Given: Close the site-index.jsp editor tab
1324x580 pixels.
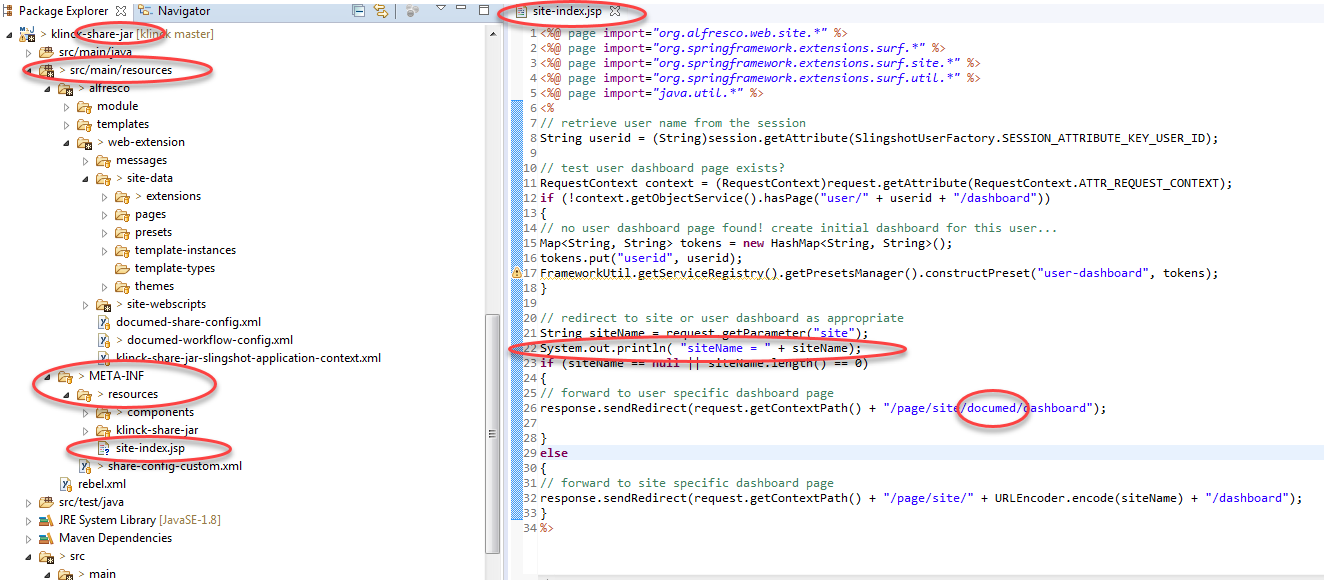Looking at the screenshot, I should (616, 12).
